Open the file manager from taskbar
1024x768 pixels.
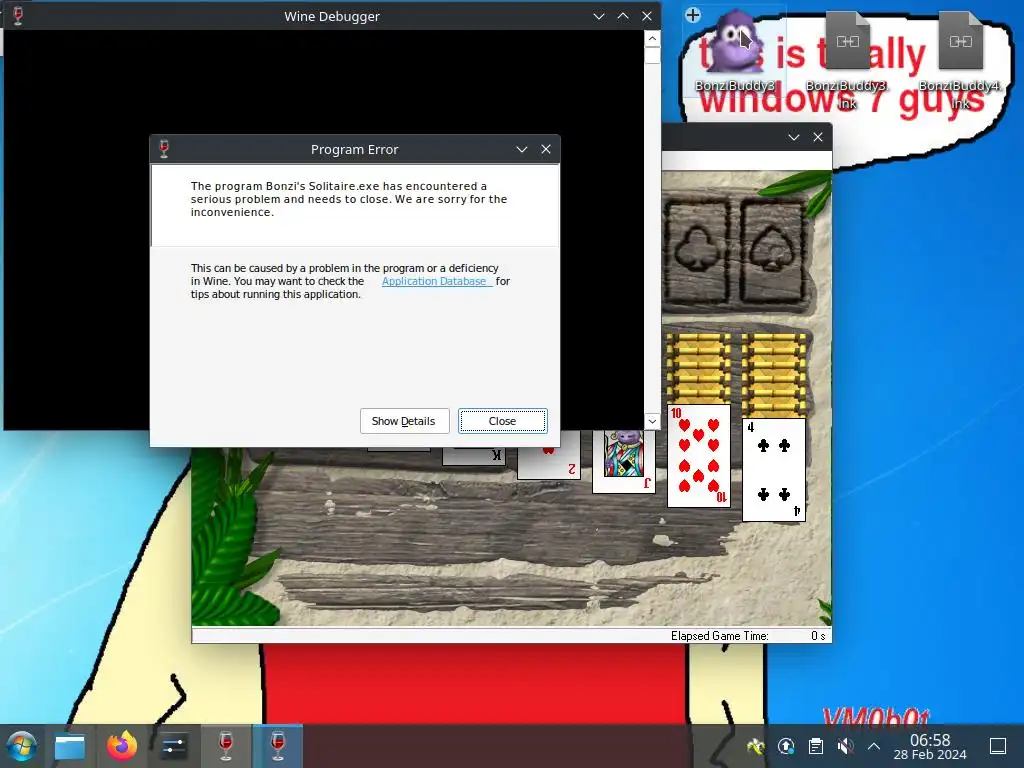click(x=70, y=746)
